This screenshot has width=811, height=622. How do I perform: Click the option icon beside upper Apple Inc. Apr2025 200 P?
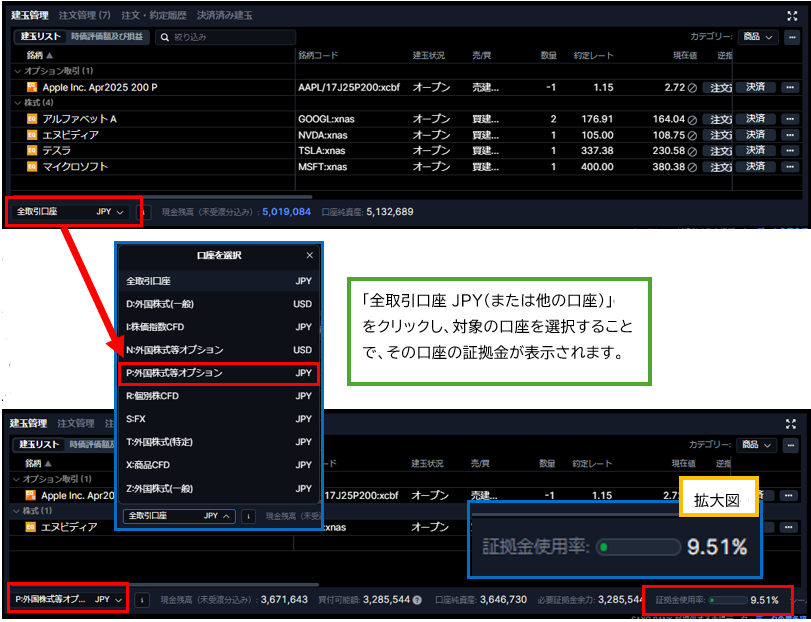(32, 87)
